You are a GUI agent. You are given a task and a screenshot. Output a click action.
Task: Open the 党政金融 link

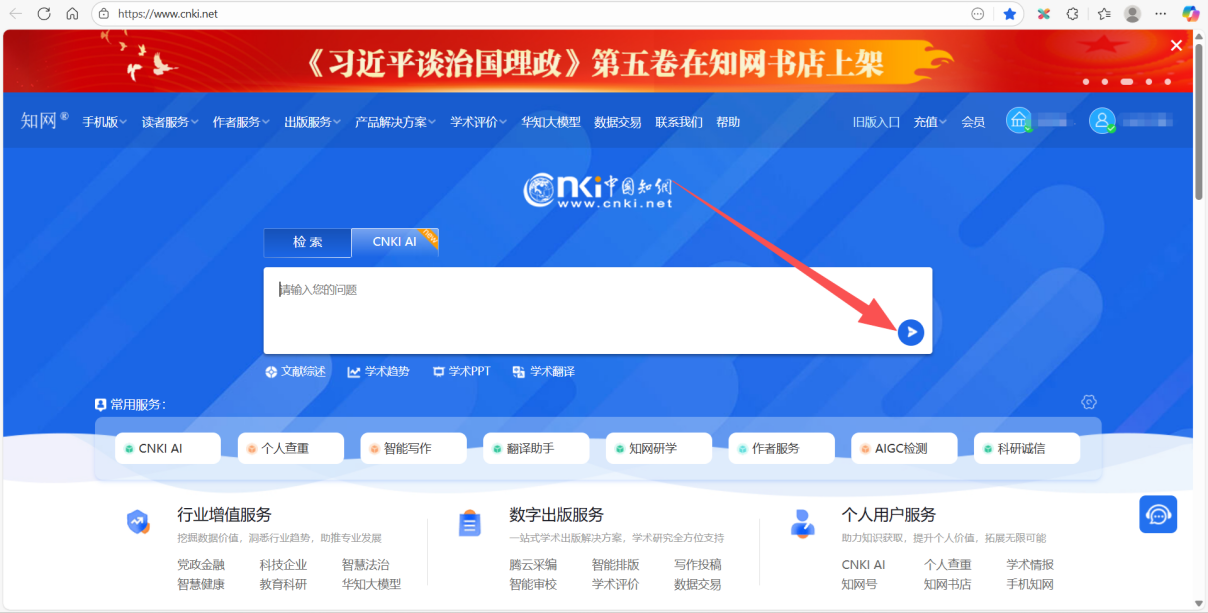pos(201,565)
